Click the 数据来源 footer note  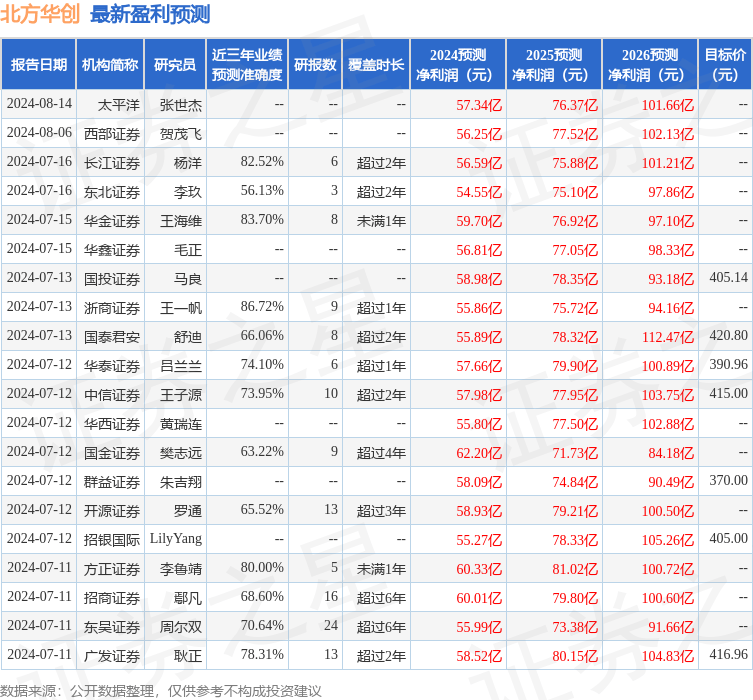click(160, 691)
